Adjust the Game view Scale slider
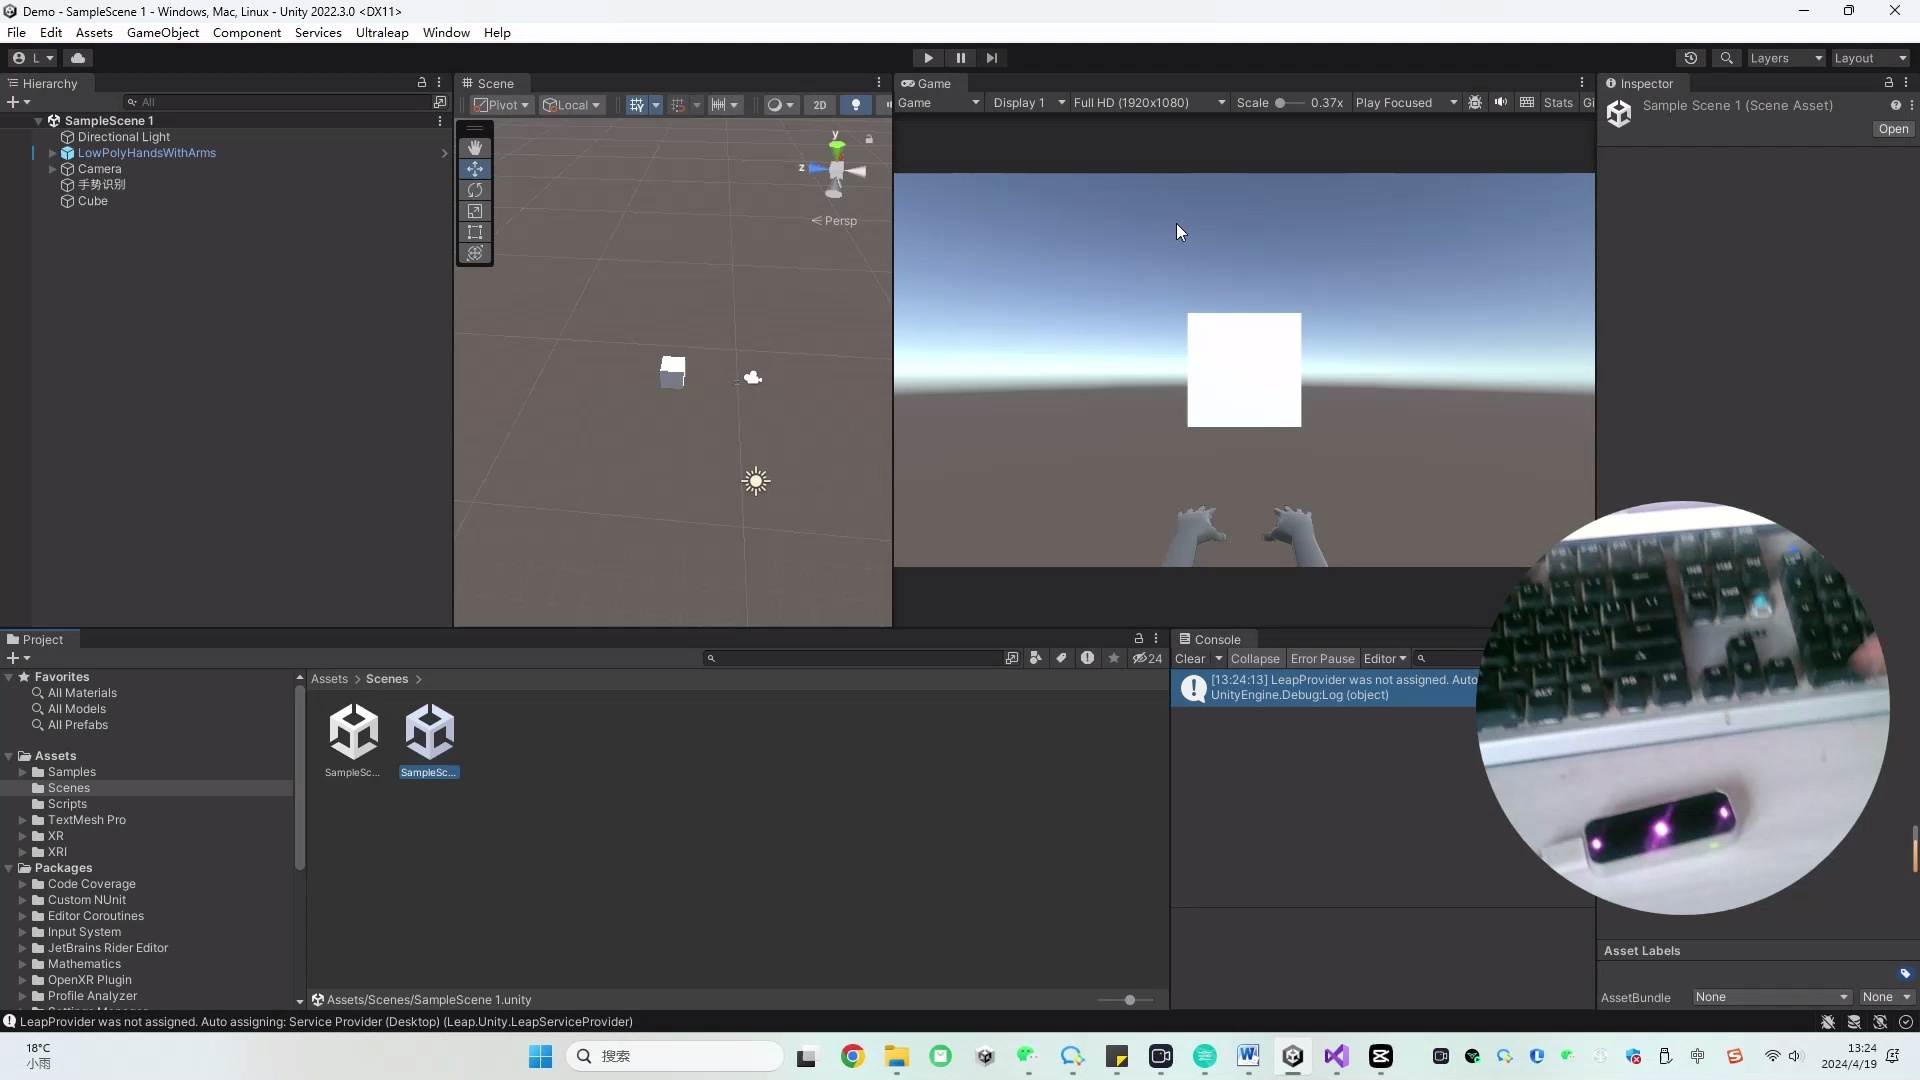This screenshot has width=1920, height=1080. point(1283,102)
